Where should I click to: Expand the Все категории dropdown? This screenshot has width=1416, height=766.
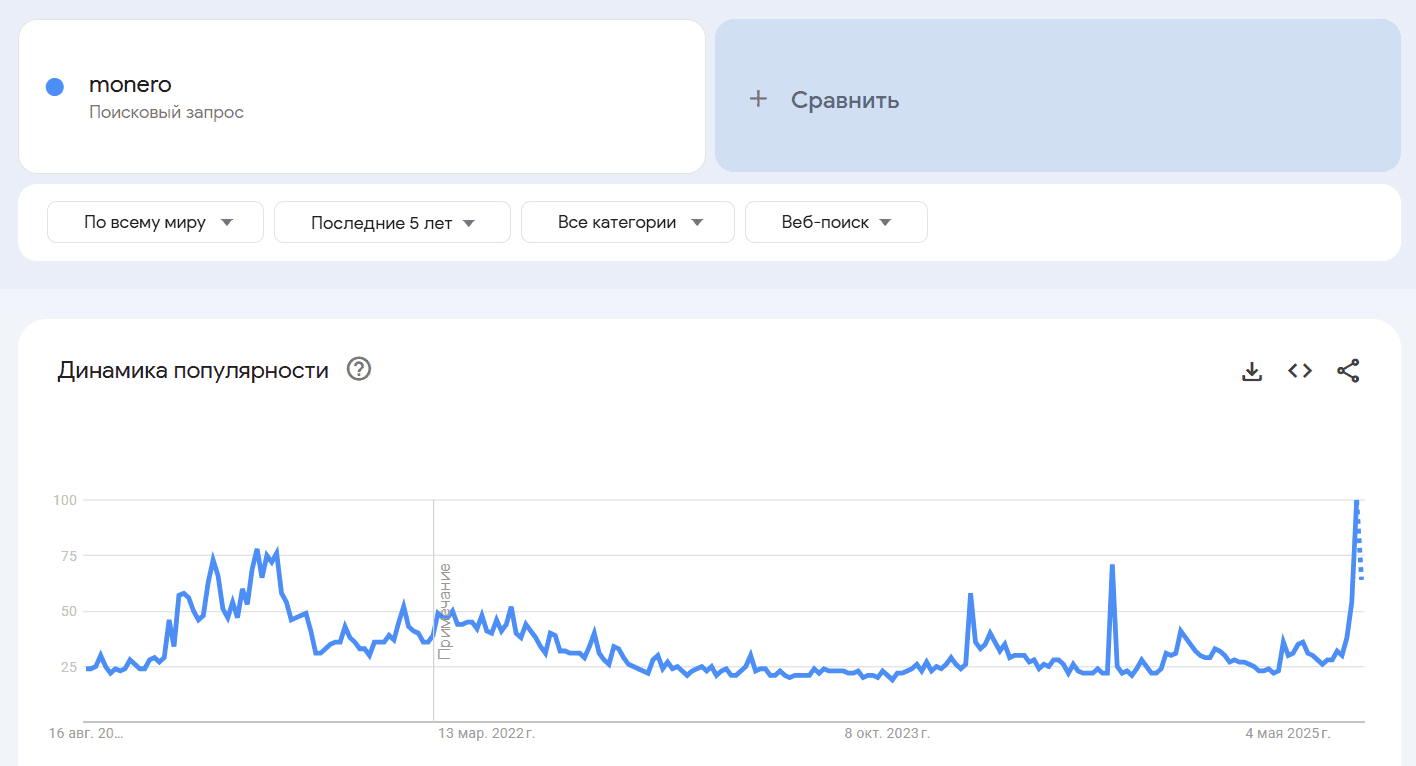[x=628, y=222]
